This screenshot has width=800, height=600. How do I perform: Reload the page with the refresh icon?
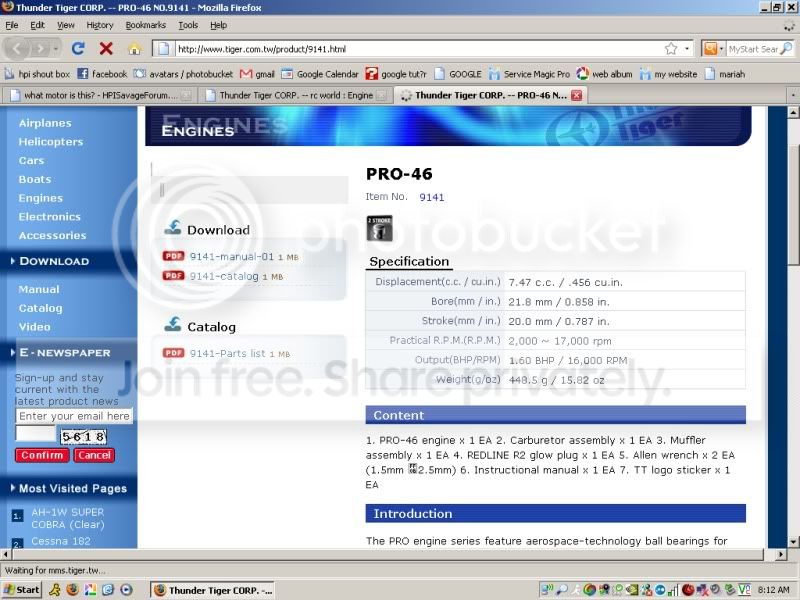(x=78, y=49)
